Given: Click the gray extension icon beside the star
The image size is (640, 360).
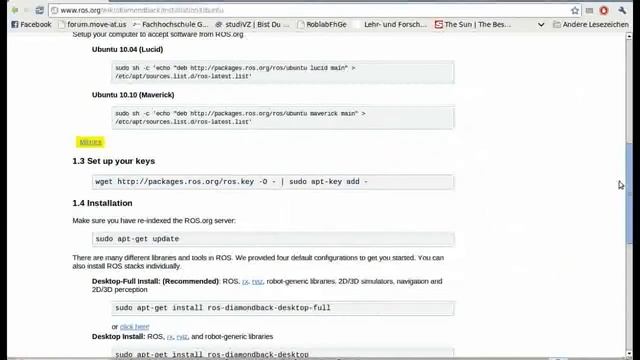Looking at the screenshot, I should tap(589, 11).
